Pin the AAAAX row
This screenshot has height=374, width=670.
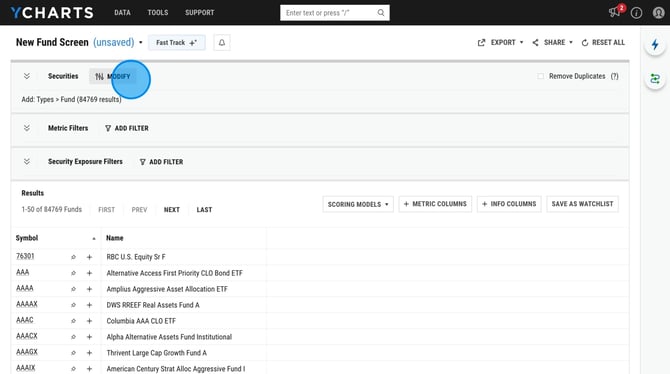tap(73, 305)
